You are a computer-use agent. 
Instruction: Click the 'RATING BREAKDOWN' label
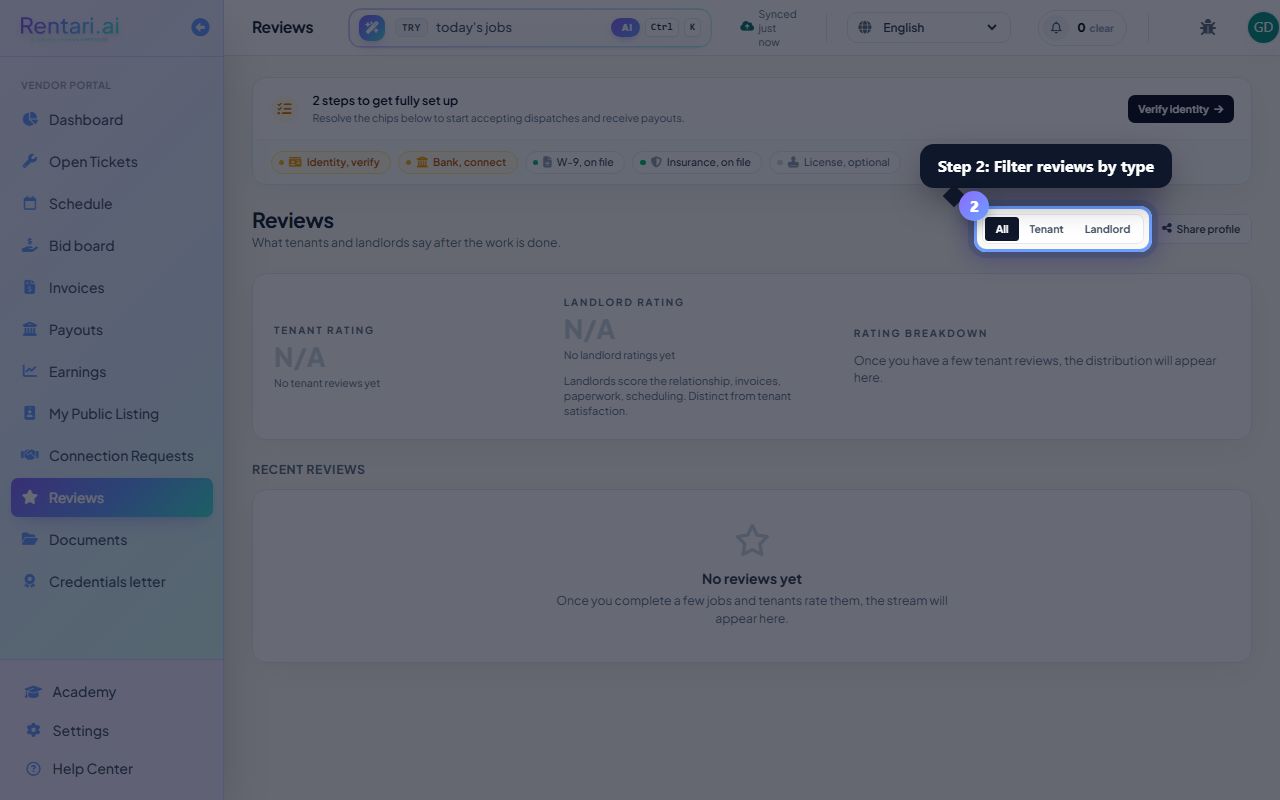[x=920, y=333]
